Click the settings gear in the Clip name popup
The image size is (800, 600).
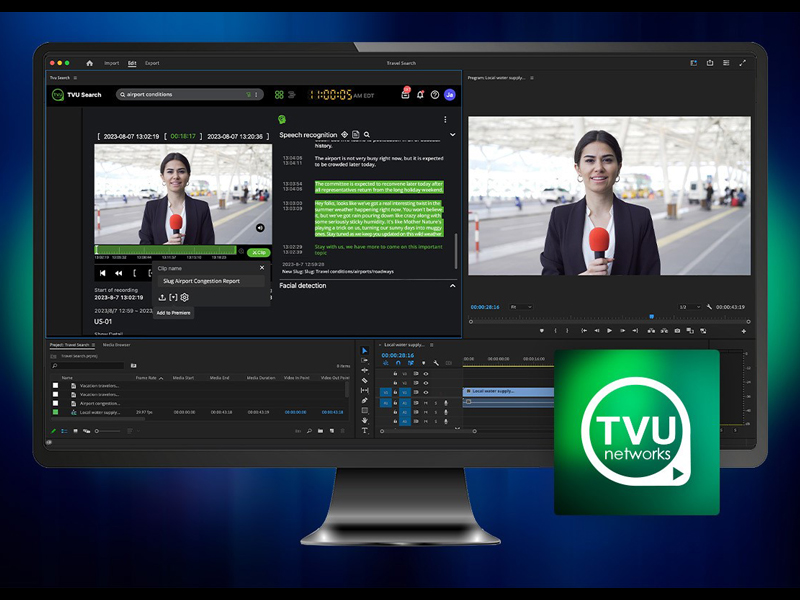point(184,298)
